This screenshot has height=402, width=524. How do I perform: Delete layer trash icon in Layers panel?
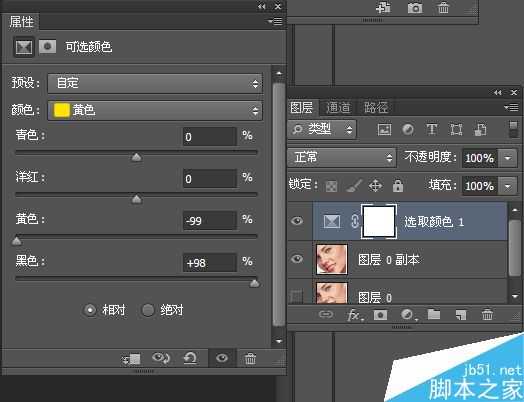487,314
